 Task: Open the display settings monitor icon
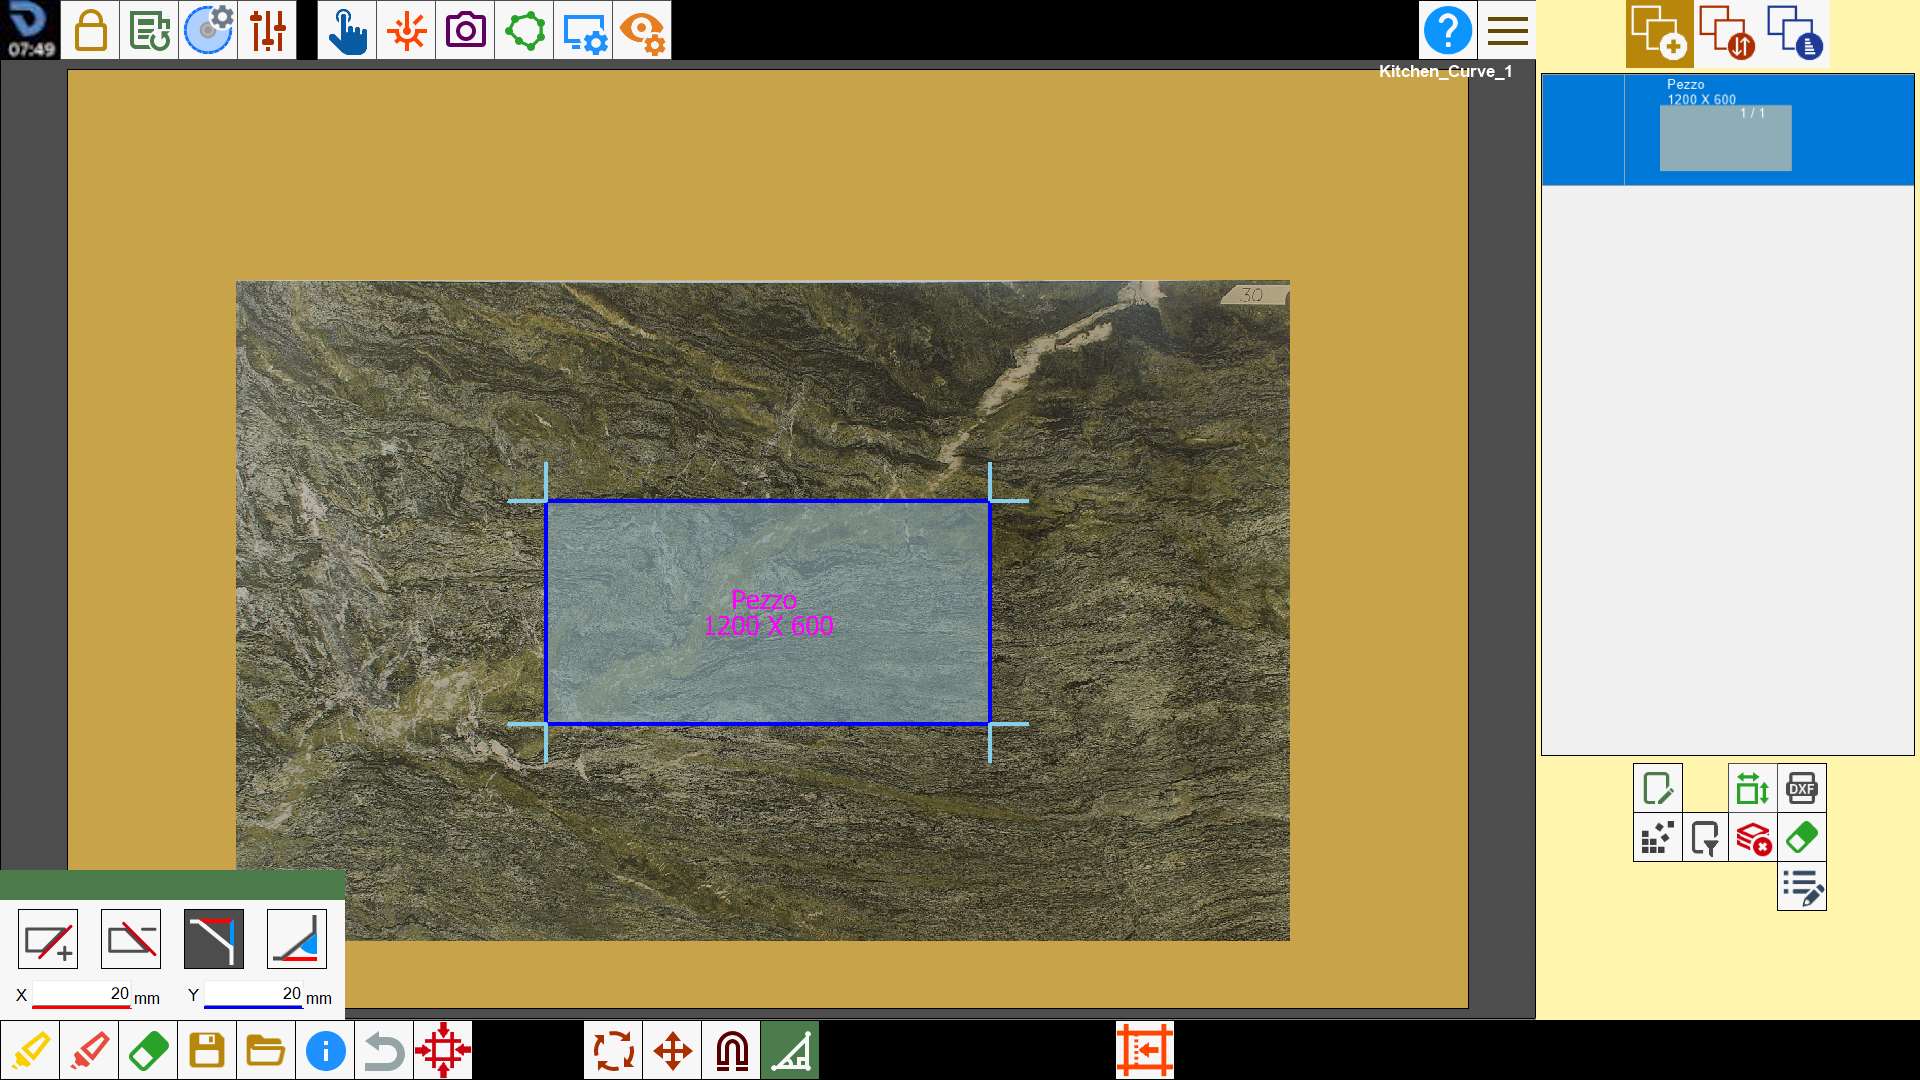pos(583,30)
